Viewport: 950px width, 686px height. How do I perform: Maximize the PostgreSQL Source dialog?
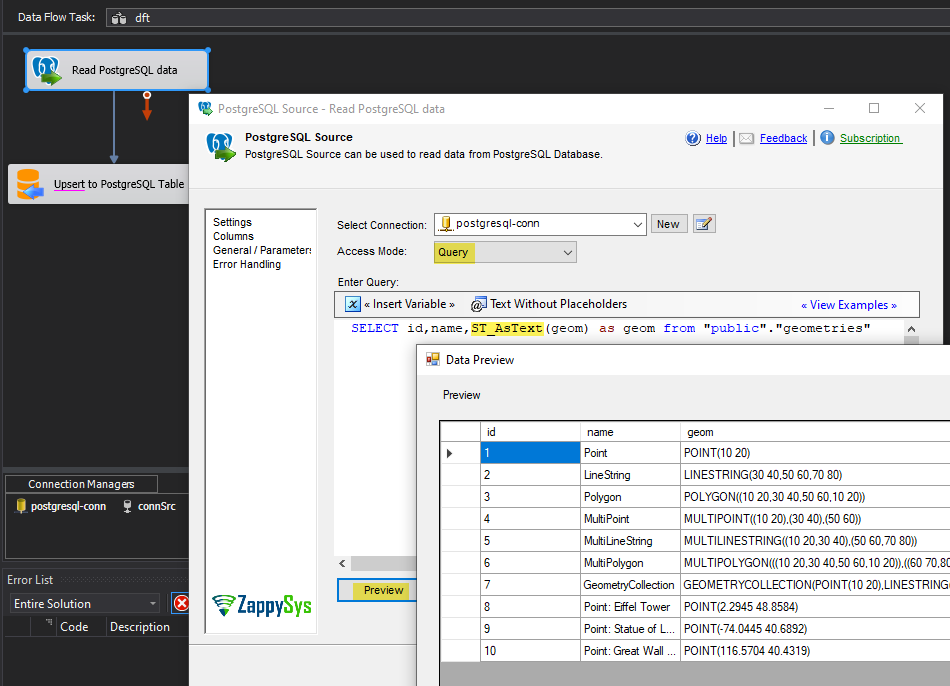click(x=874, y=108)
